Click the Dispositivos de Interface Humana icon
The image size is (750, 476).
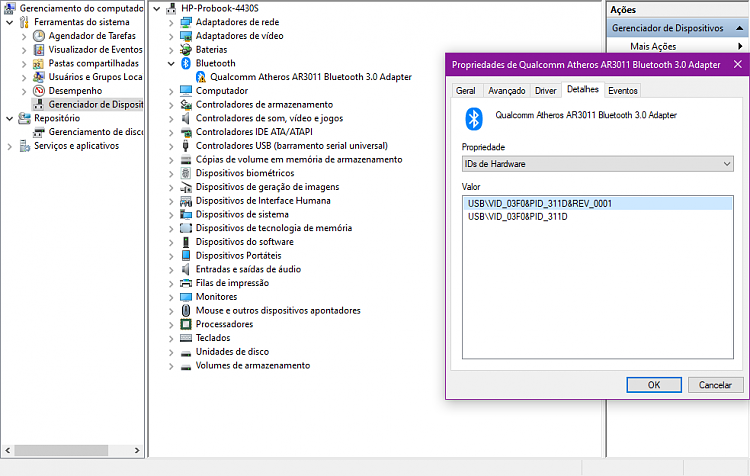[186, 201]
